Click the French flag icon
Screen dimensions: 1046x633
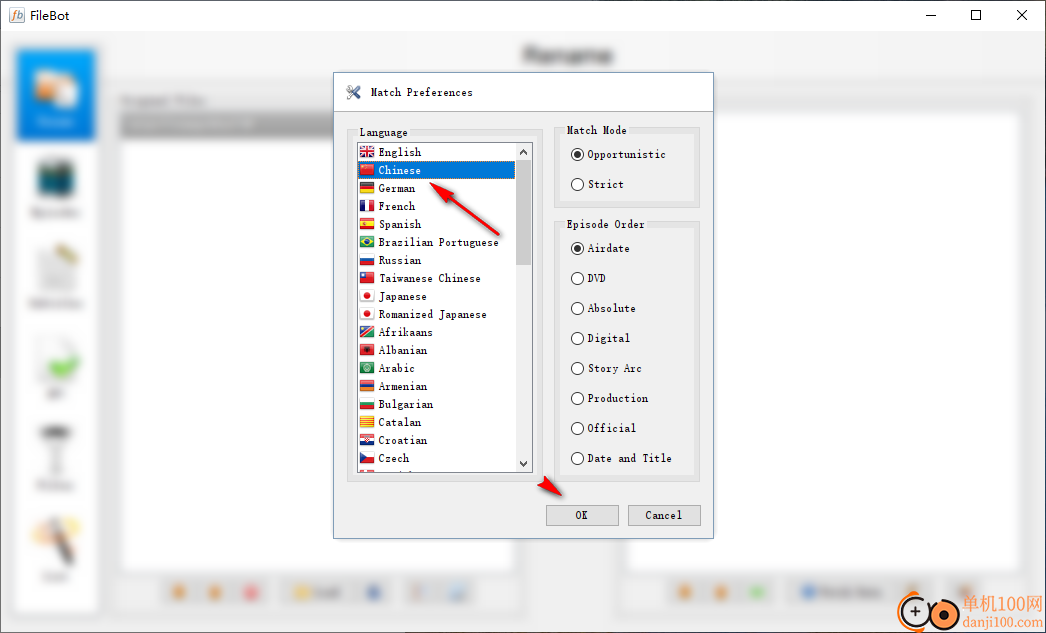367,206
